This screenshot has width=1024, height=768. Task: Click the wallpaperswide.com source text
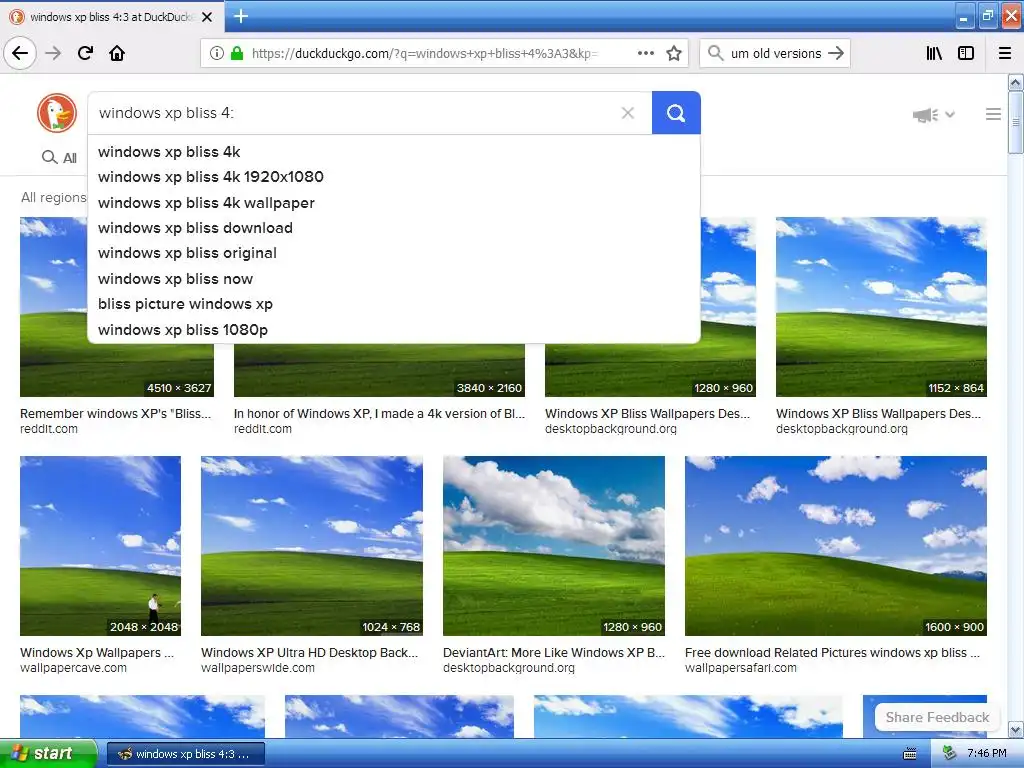pos(257,668)
